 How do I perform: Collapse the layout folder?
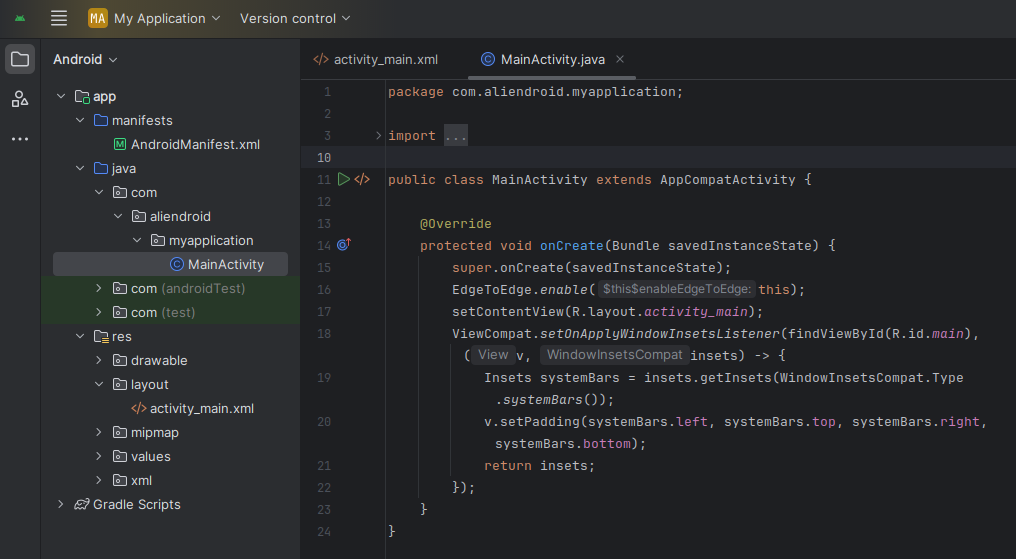tap(98, 384)
